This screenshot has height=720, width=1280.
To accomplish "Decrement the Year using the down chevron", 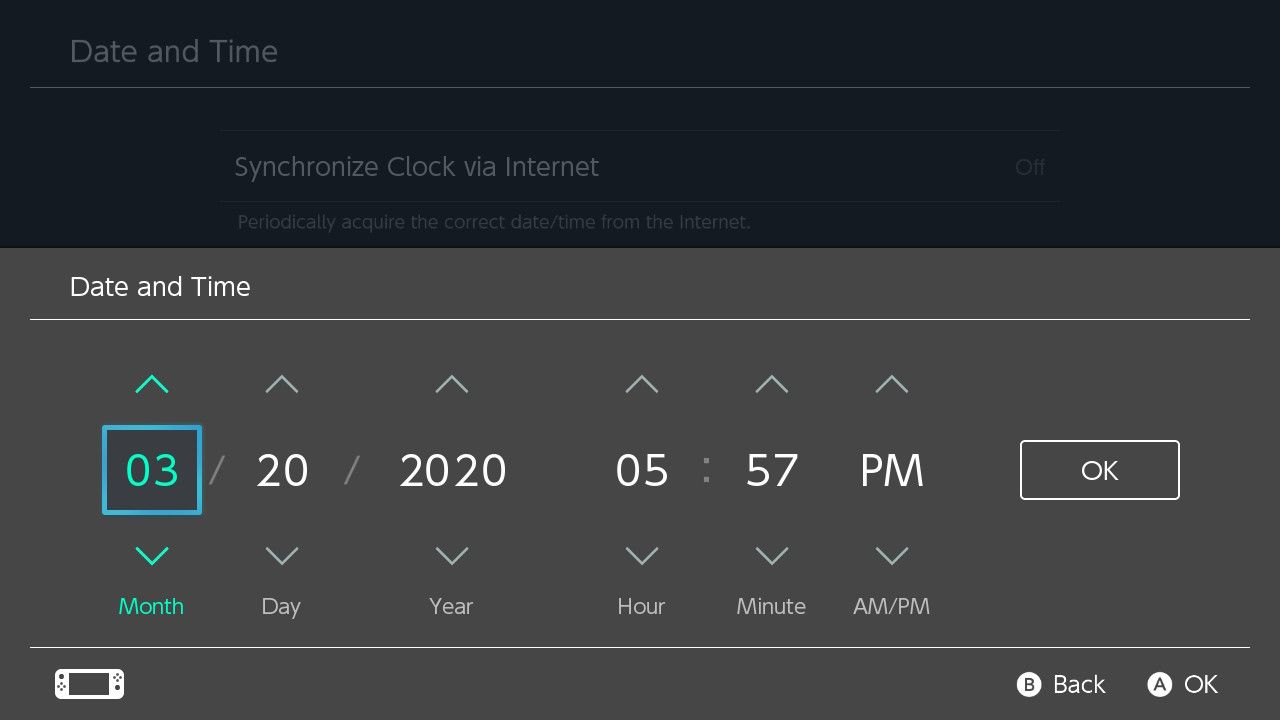I will [x=452, y=556].
